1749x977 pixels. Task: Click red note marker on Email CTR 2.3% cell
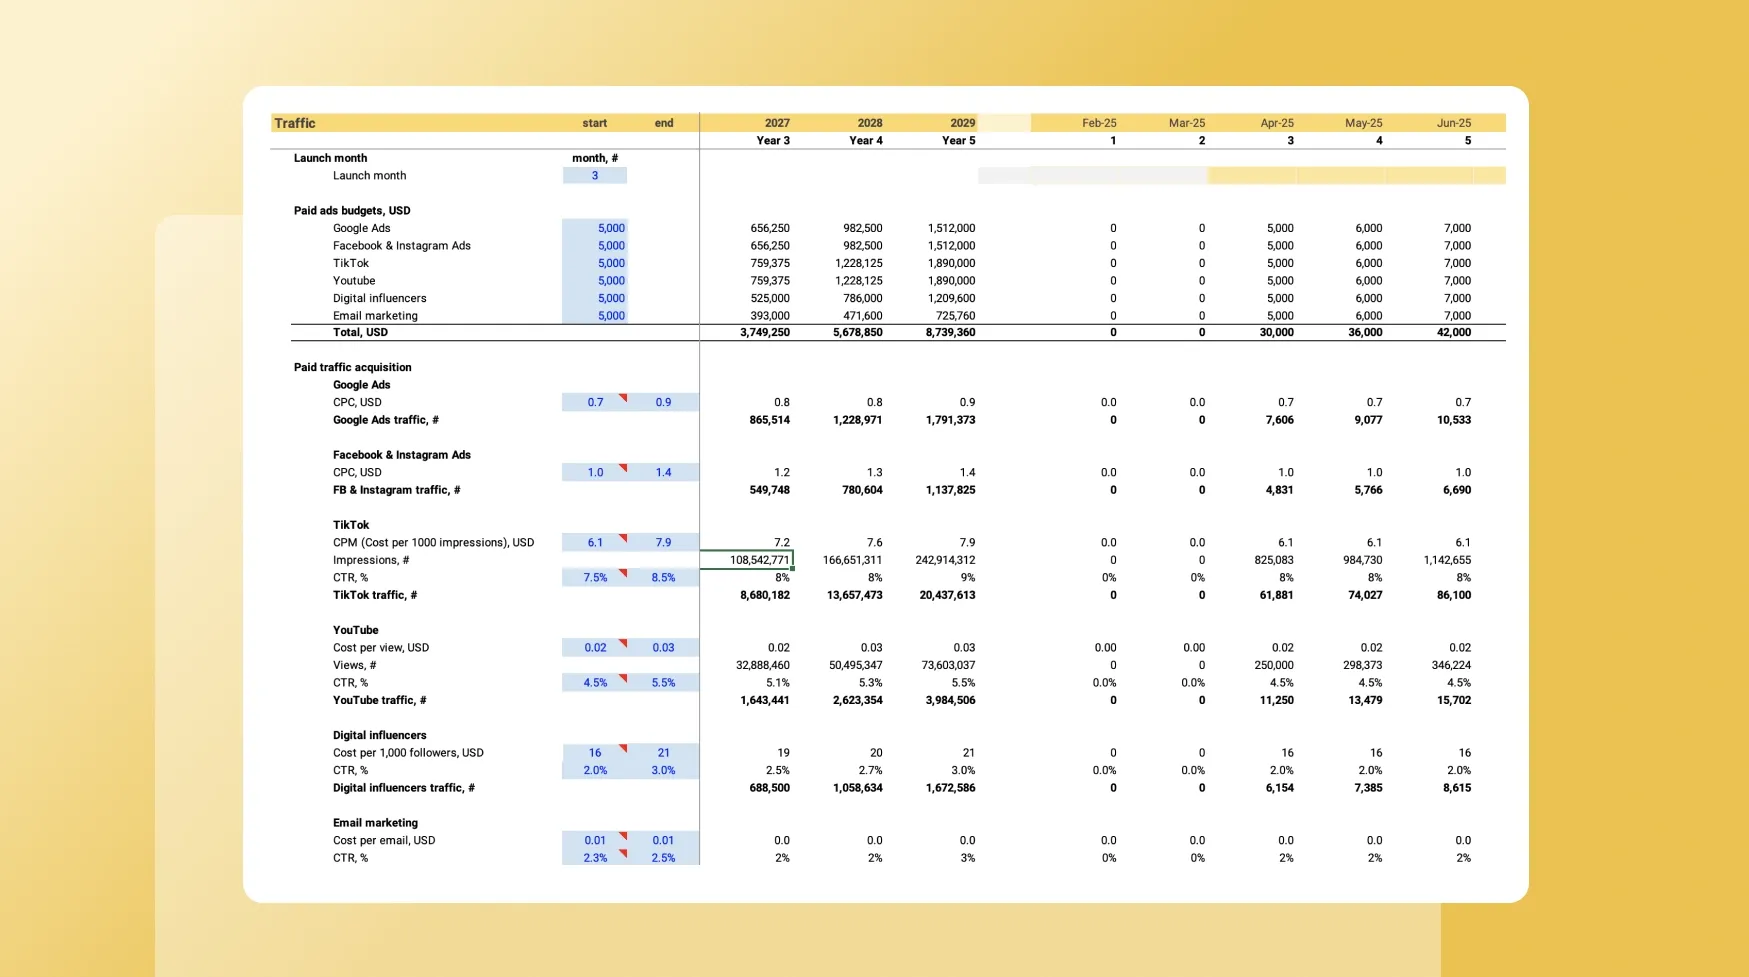coord(623,853)
